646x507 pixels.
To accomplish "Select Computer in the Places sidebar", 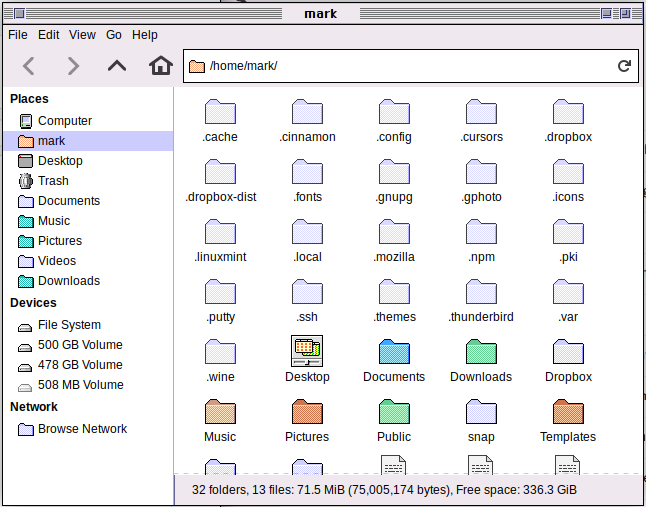I will click(x=88, y=121).
